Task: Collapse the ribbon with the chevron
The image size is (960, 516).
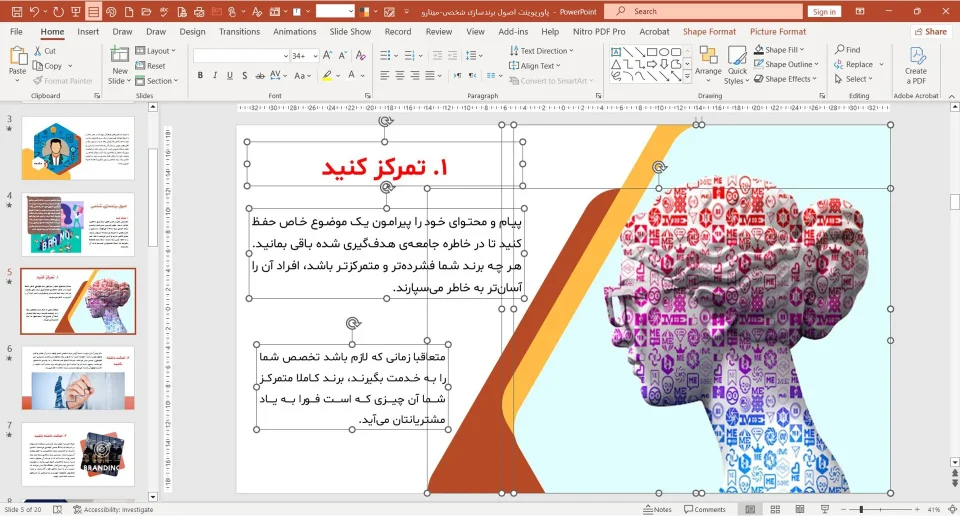Action: tap(951, 96)
